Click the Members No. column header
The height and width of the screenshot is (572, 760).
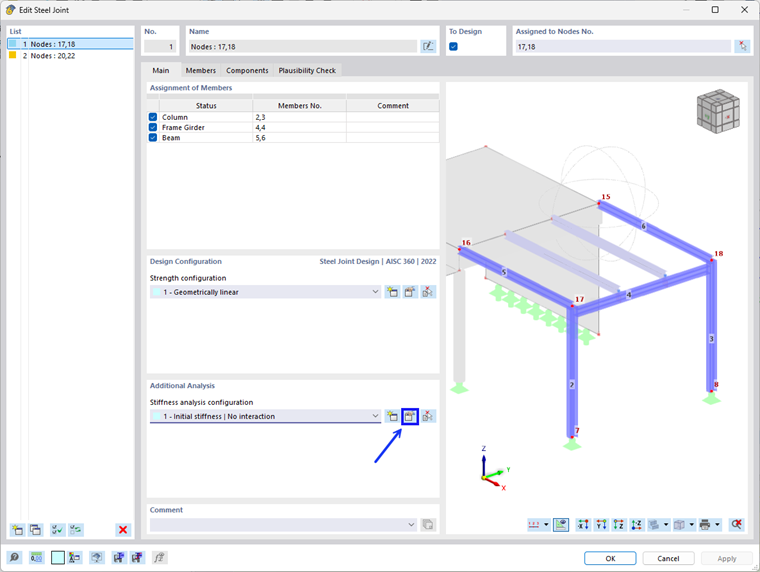pos(300,105)
